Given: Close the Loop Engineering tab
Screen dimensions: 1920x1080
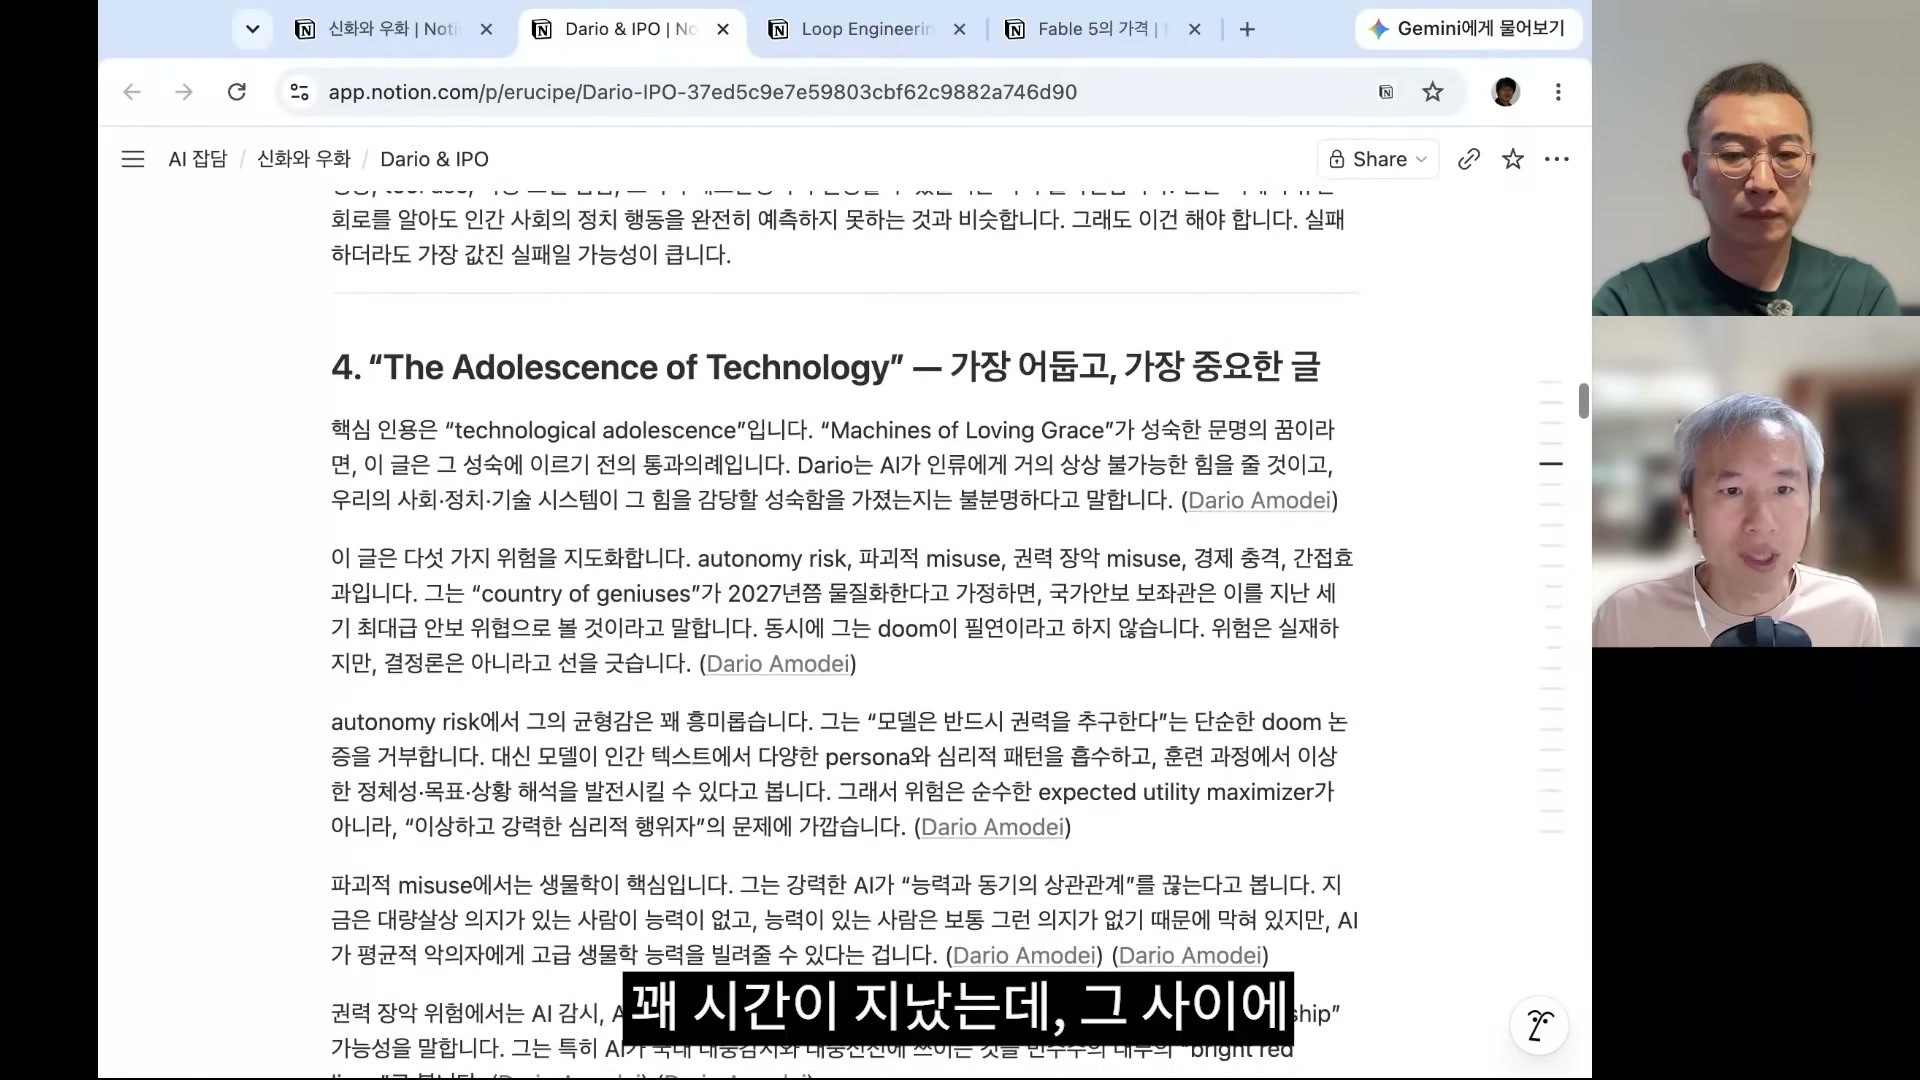Looking at the screenshot, I should (x=959, y=29).
